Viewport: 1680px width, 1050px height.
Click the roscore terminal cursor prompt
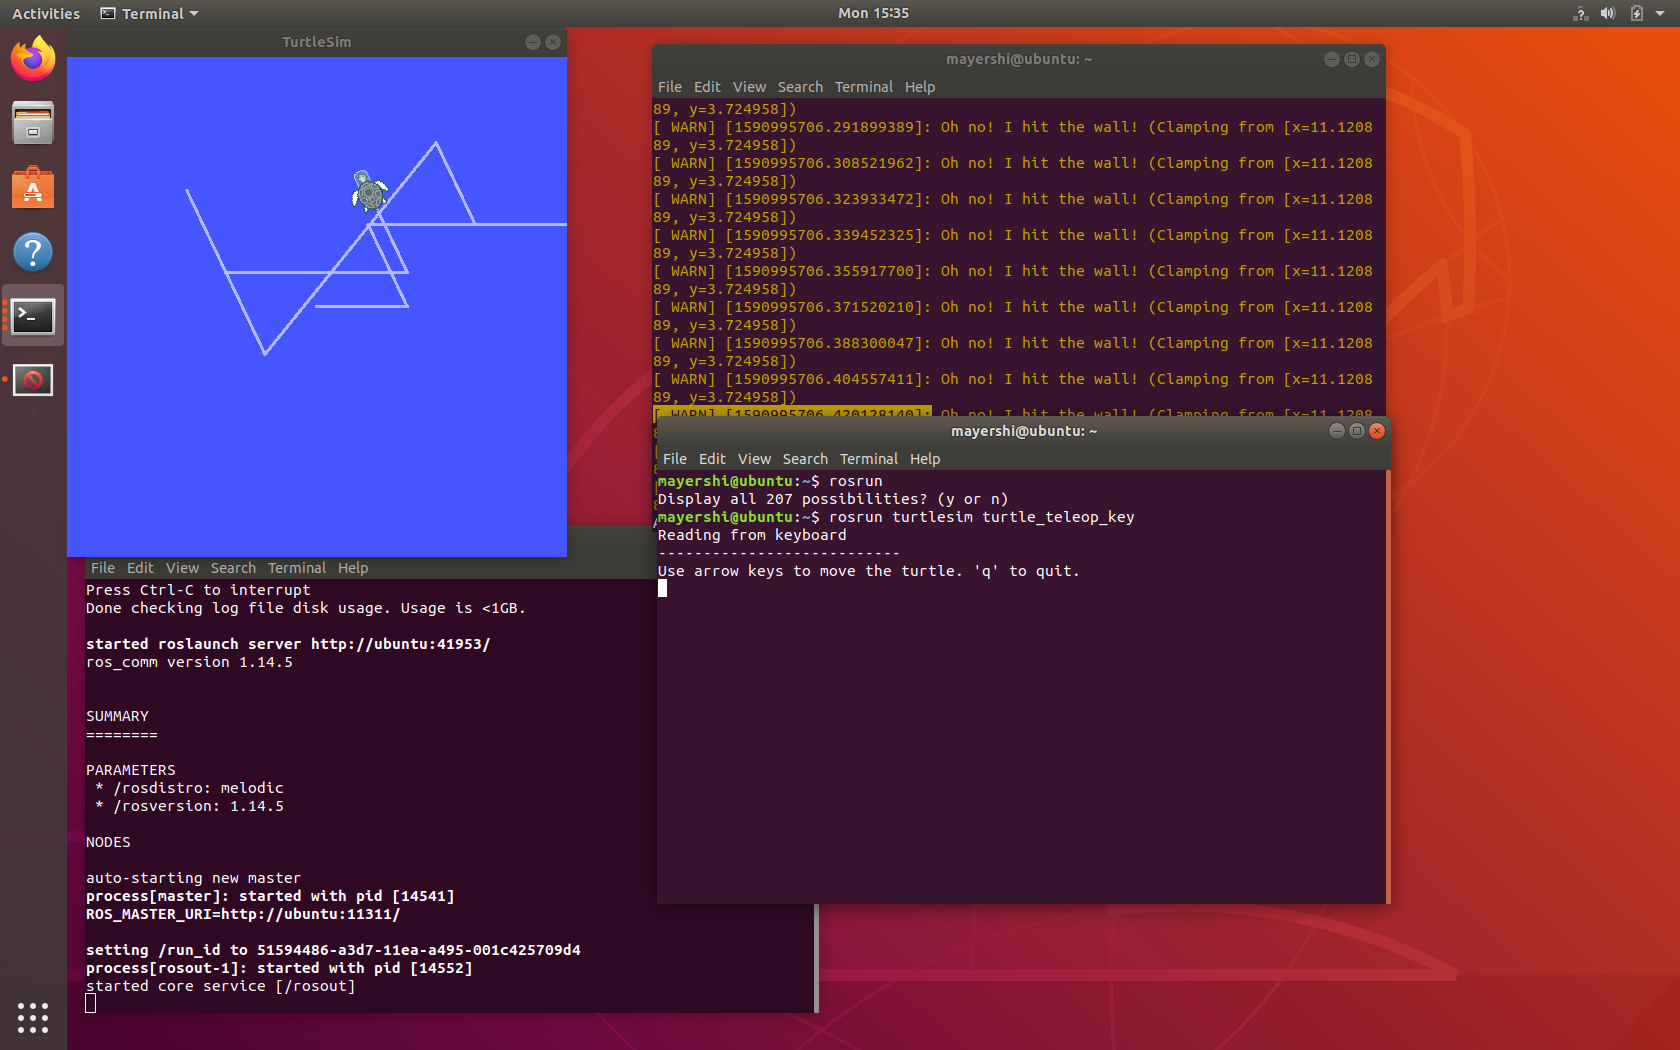(x=91, y=1003)
